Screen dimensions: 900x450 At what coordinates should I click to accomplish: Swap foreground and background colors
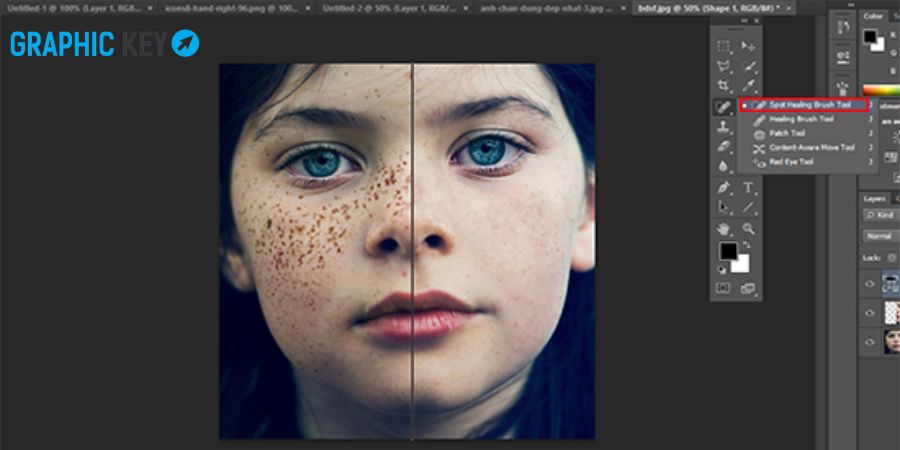point(745,247)
